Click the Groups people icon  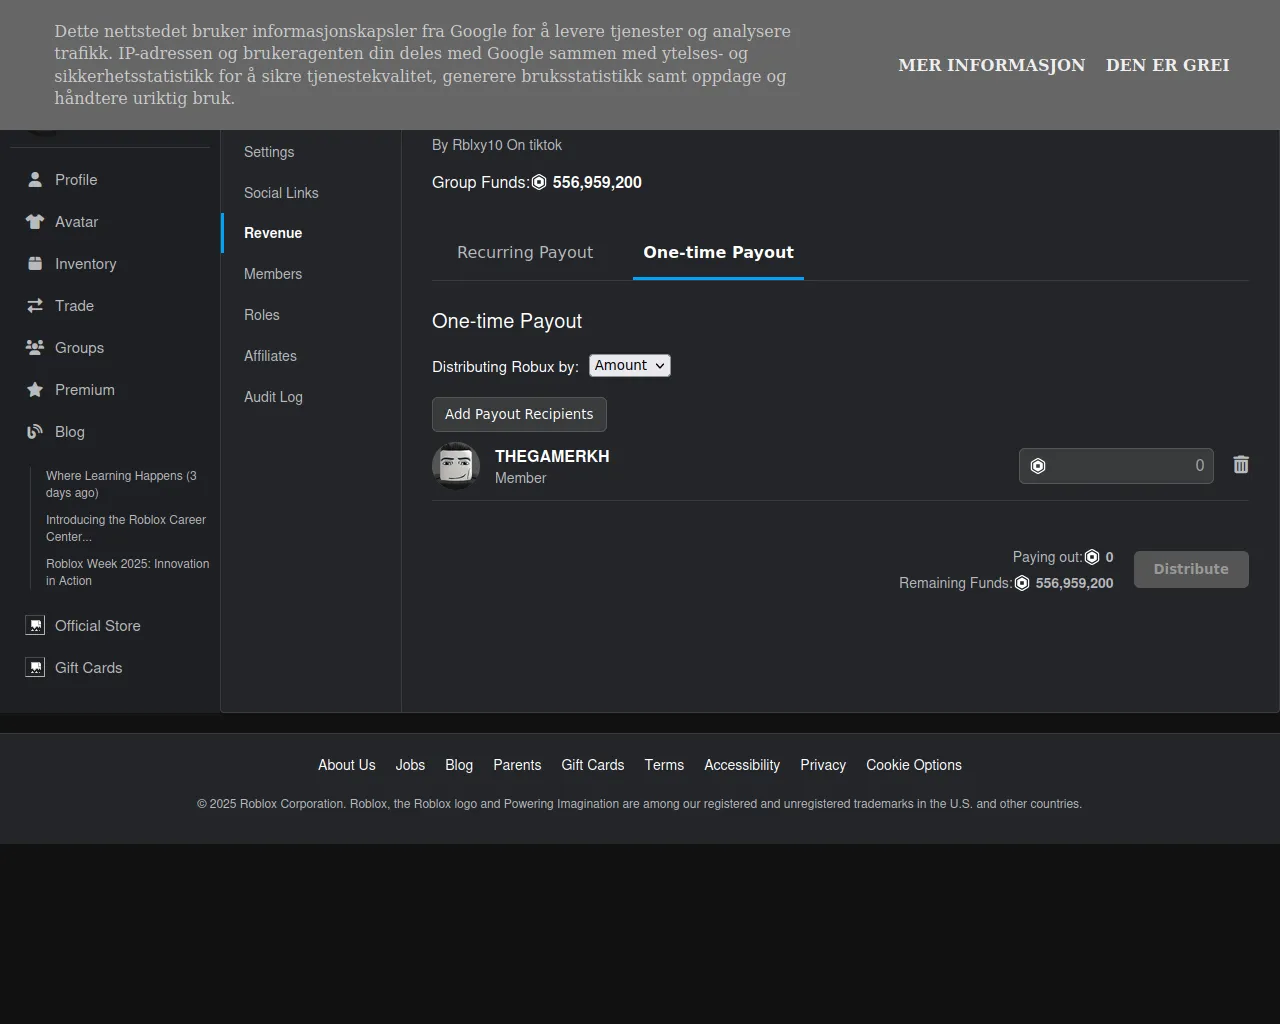click(x=35, y=348)
